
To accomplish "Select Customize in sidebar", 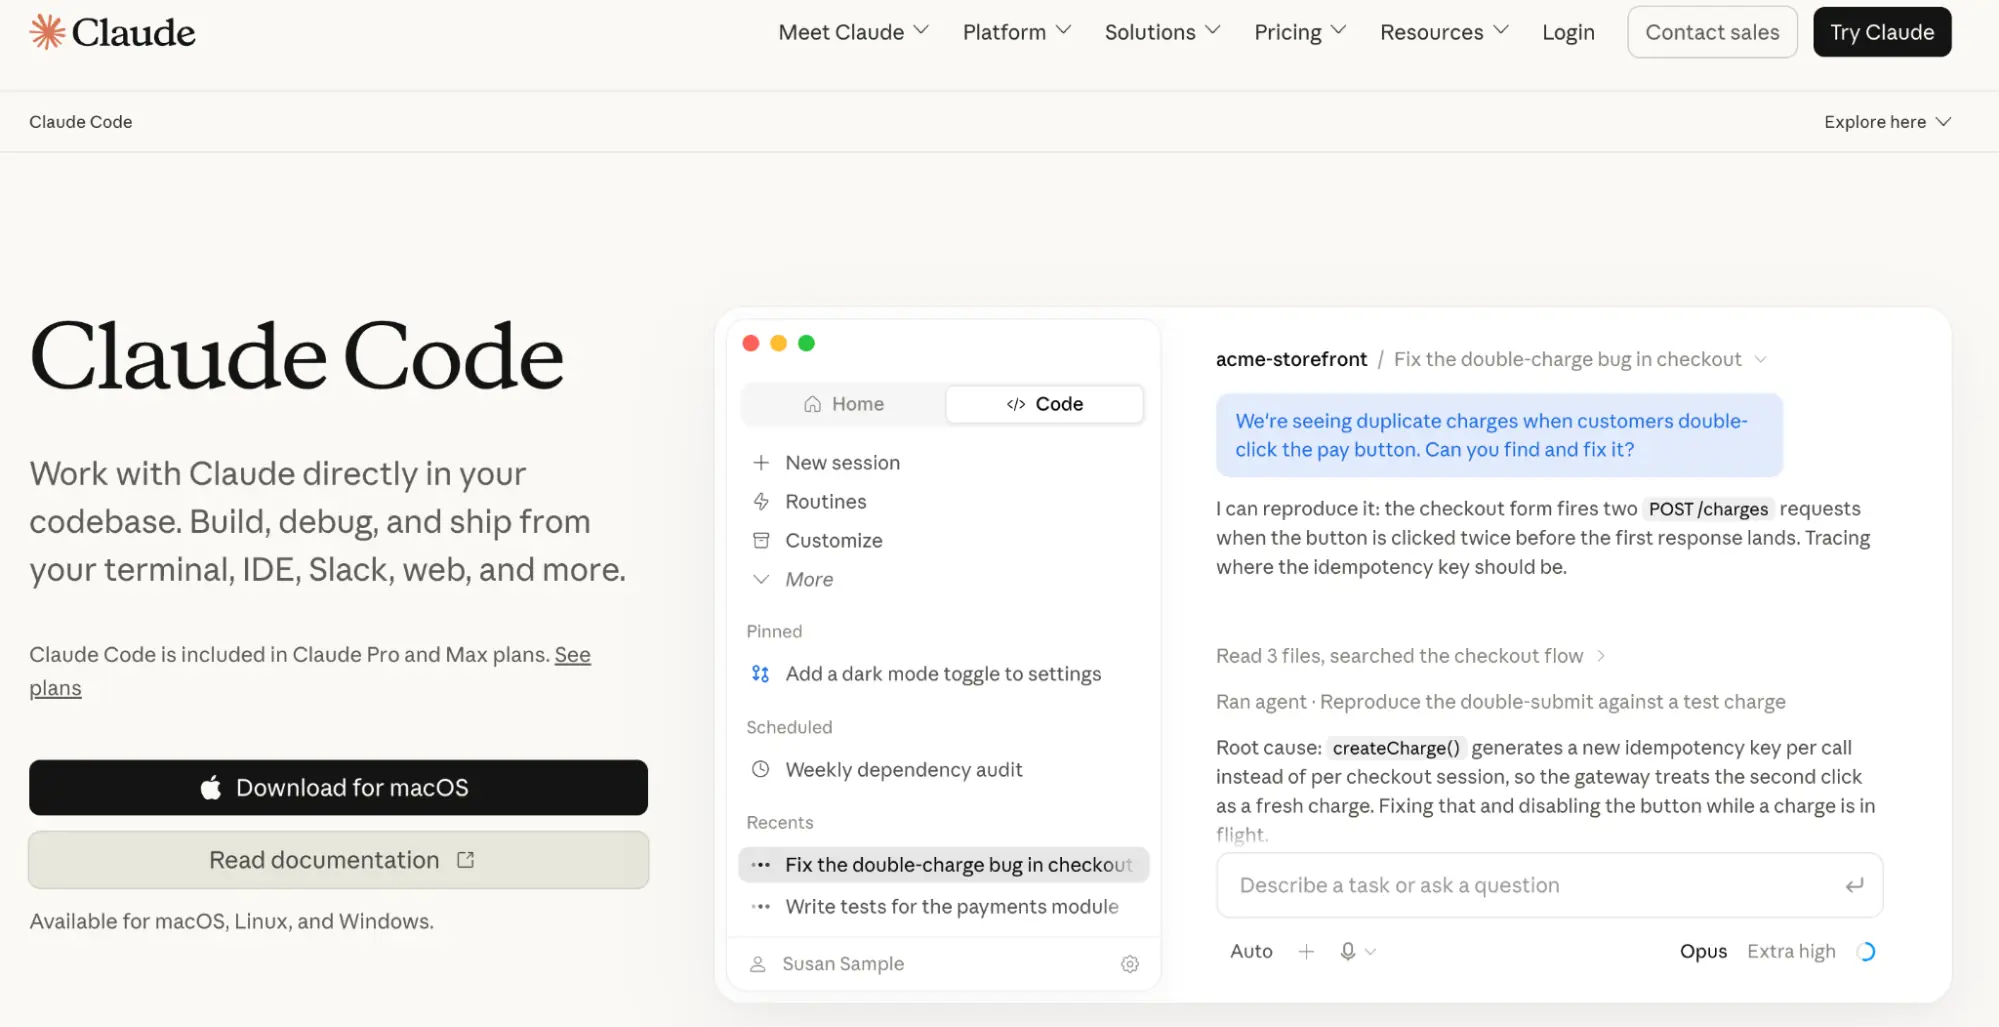I will (833, 540).
